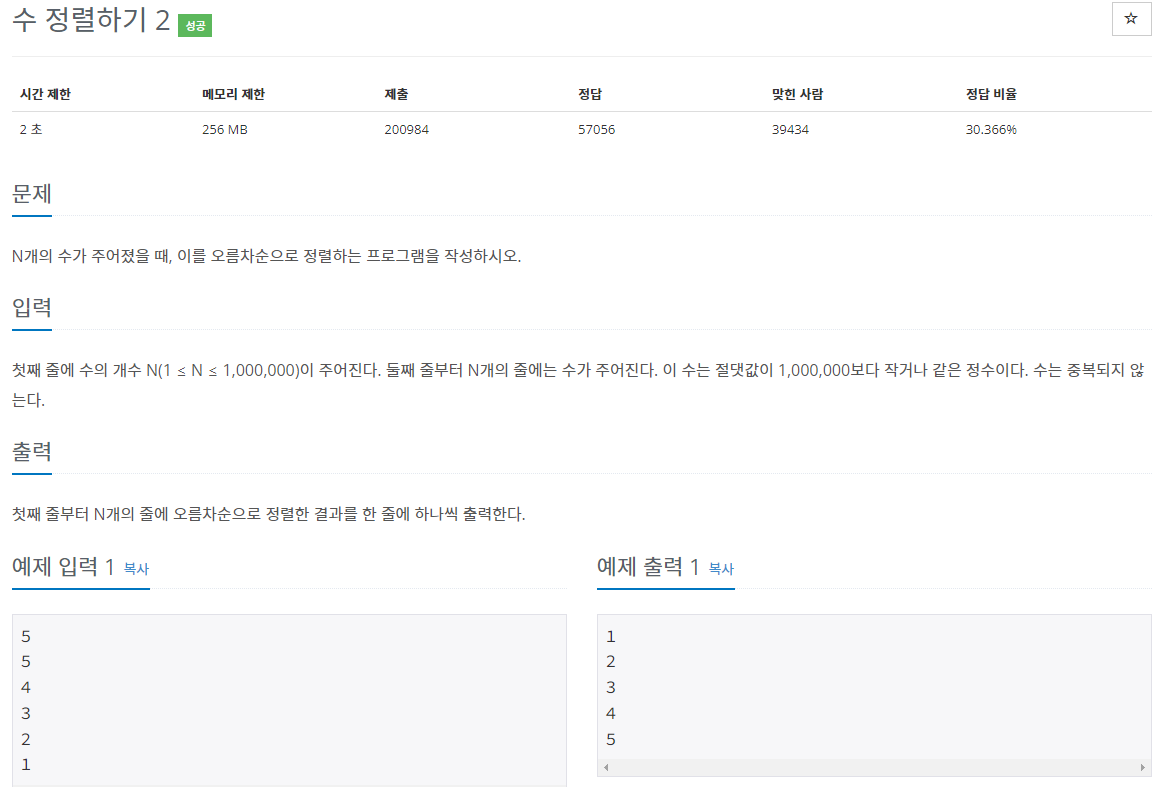Click the 정답 column header
Viewport: 1152px width, 787px height.
(590, 94)
